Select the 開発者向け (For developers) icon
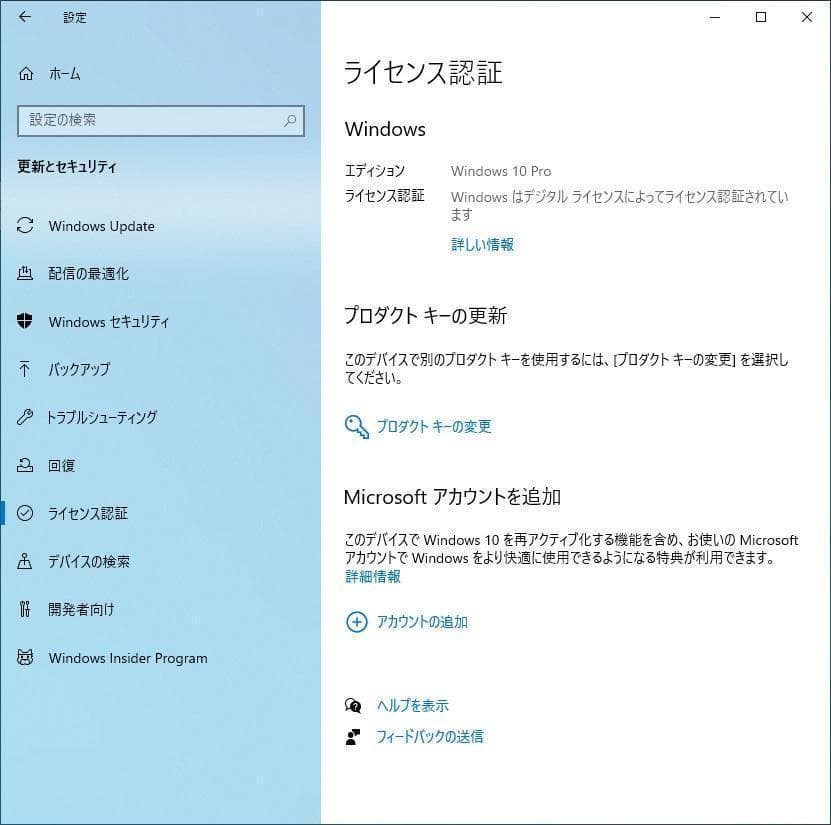The width and height of the screenshot is (831, 825). pos(24,609)
